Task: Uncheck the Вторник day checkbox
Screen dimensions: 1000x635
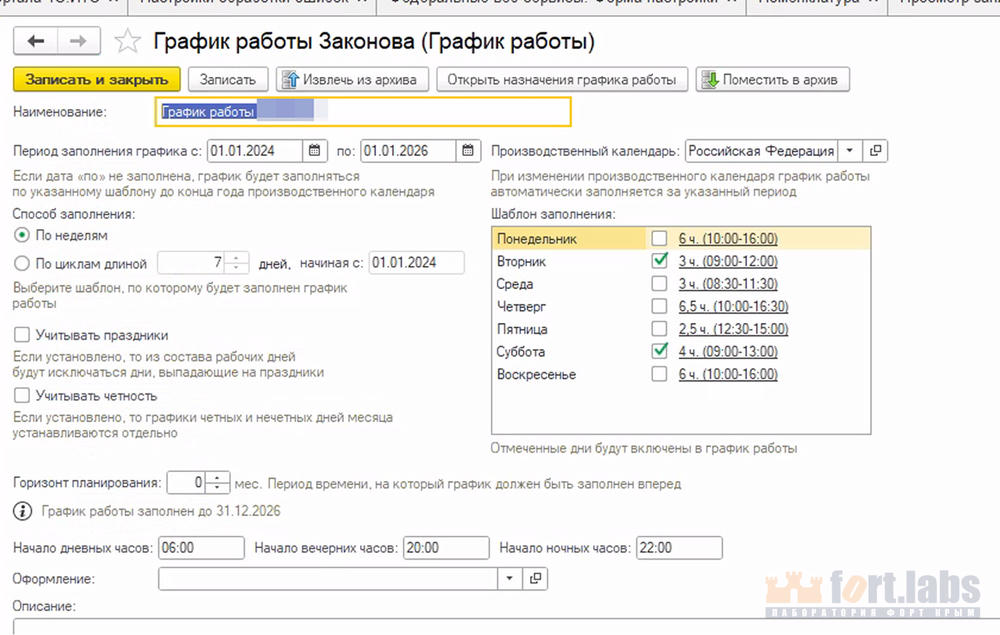Action: tap(659, 261)
